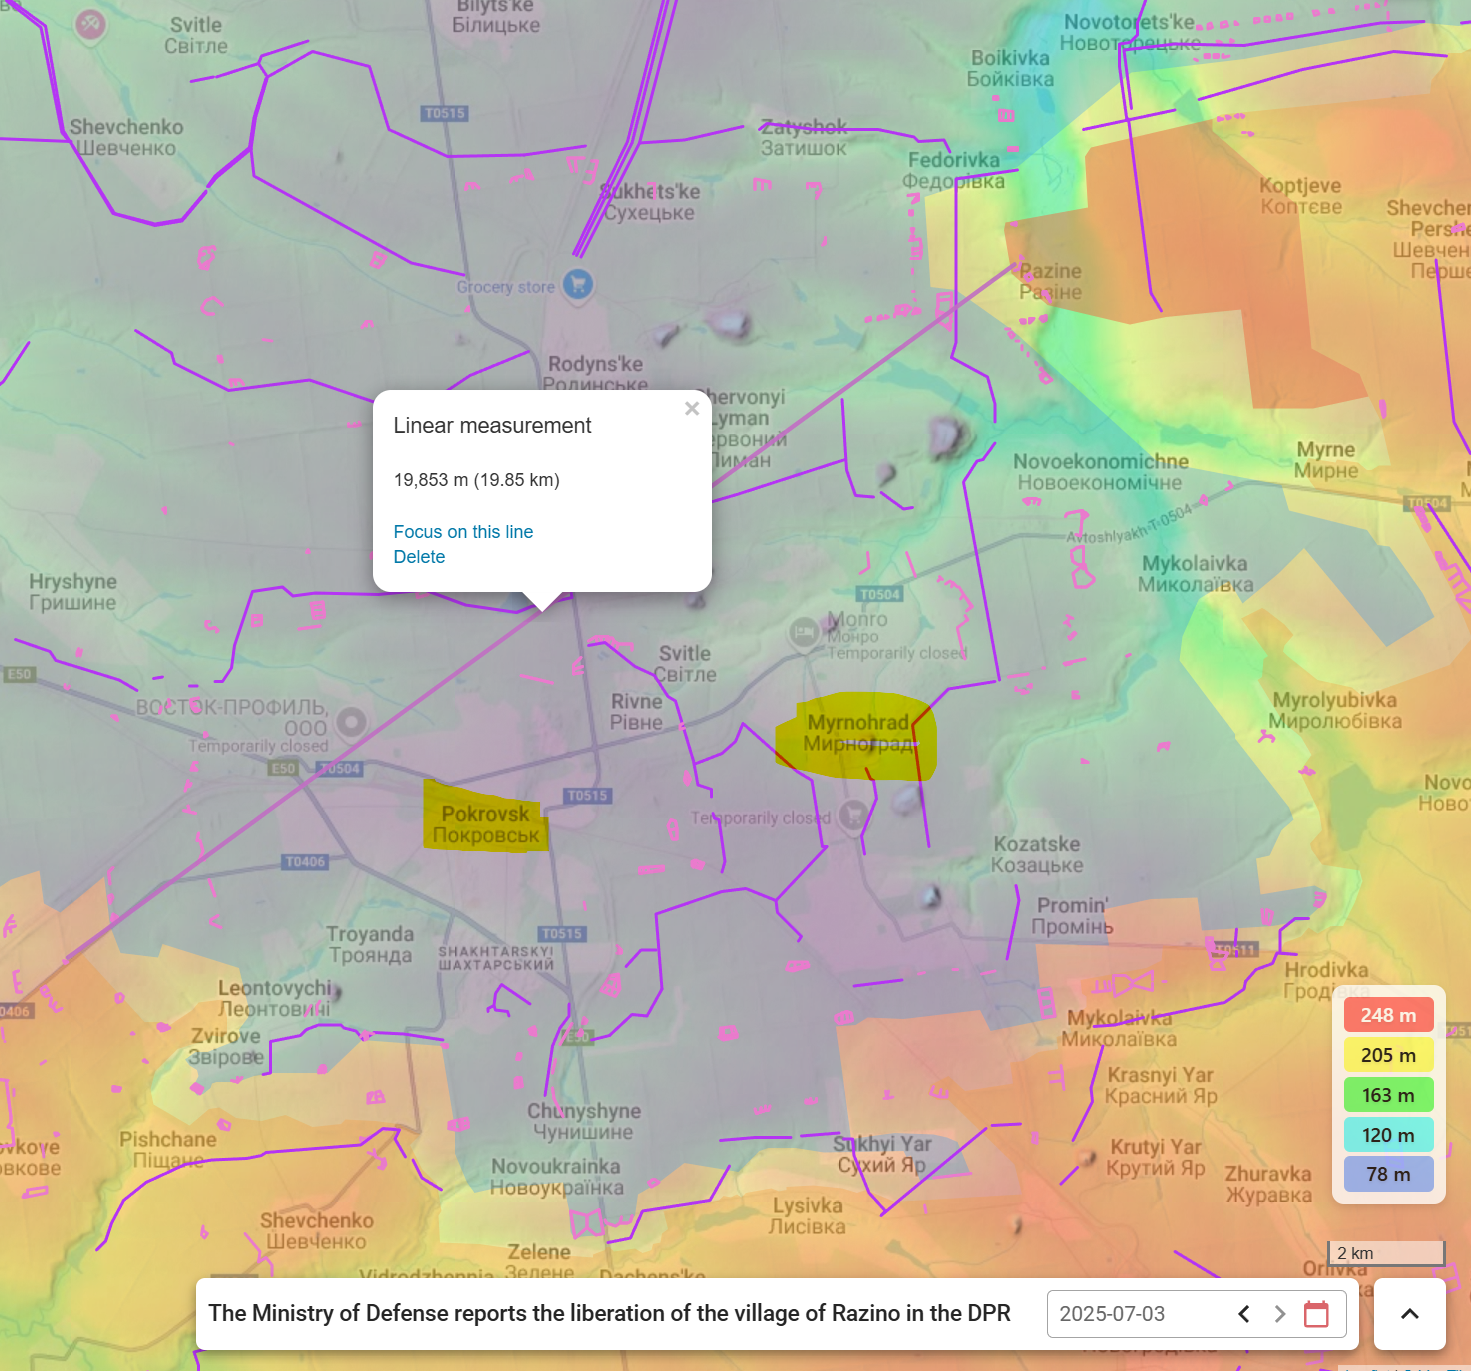Viewport: 1471px width, 1371px height.
Task: Click the Krutyi Yar village label
Action: click(x=1156, y=1157)
